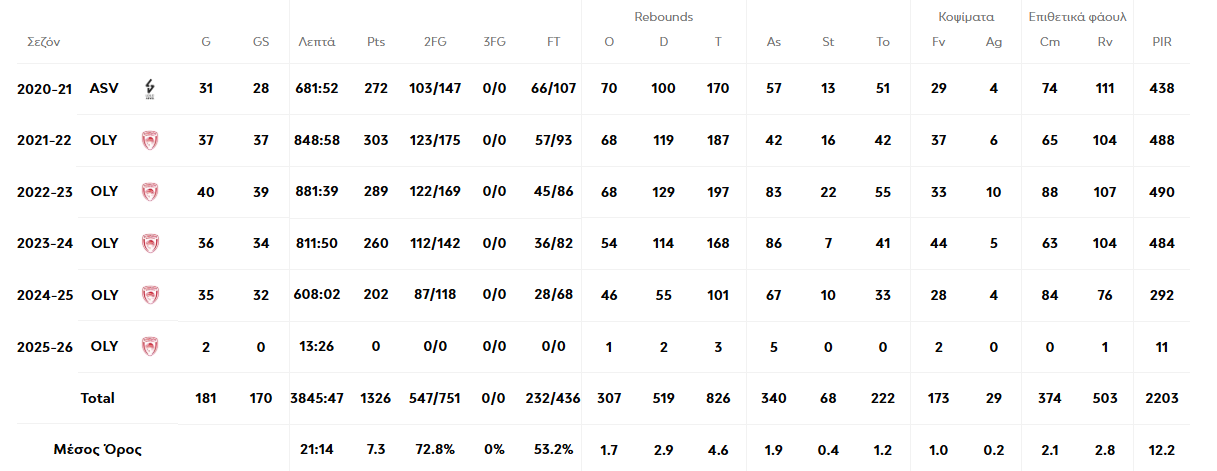Select the 2020-21 season label
1217x471 pixels.
pos(45,89)
